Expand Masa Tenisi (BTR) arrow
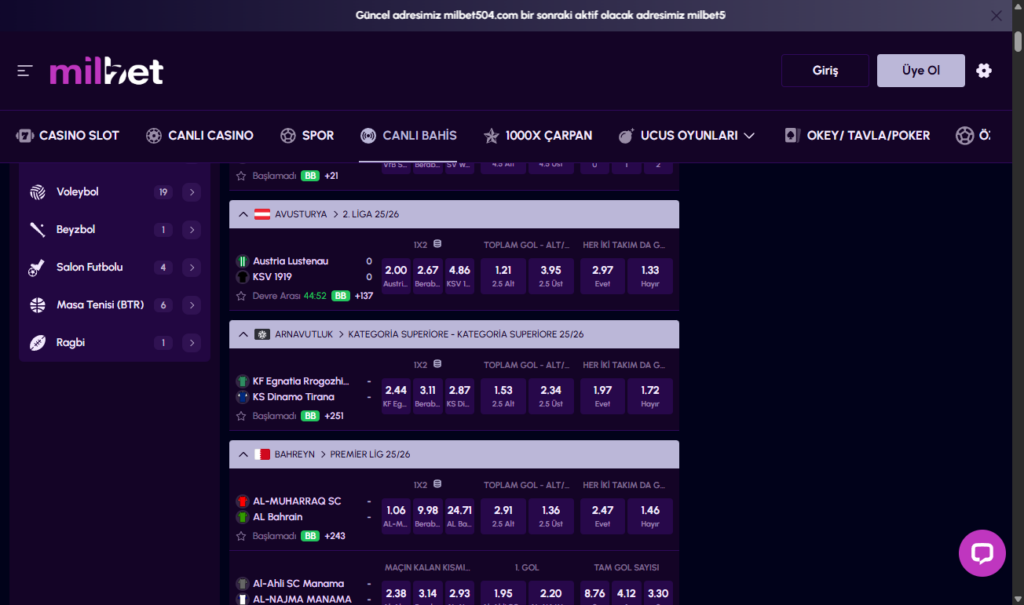Viewport: 1024px width, 605px height. [x=191, y=305]
